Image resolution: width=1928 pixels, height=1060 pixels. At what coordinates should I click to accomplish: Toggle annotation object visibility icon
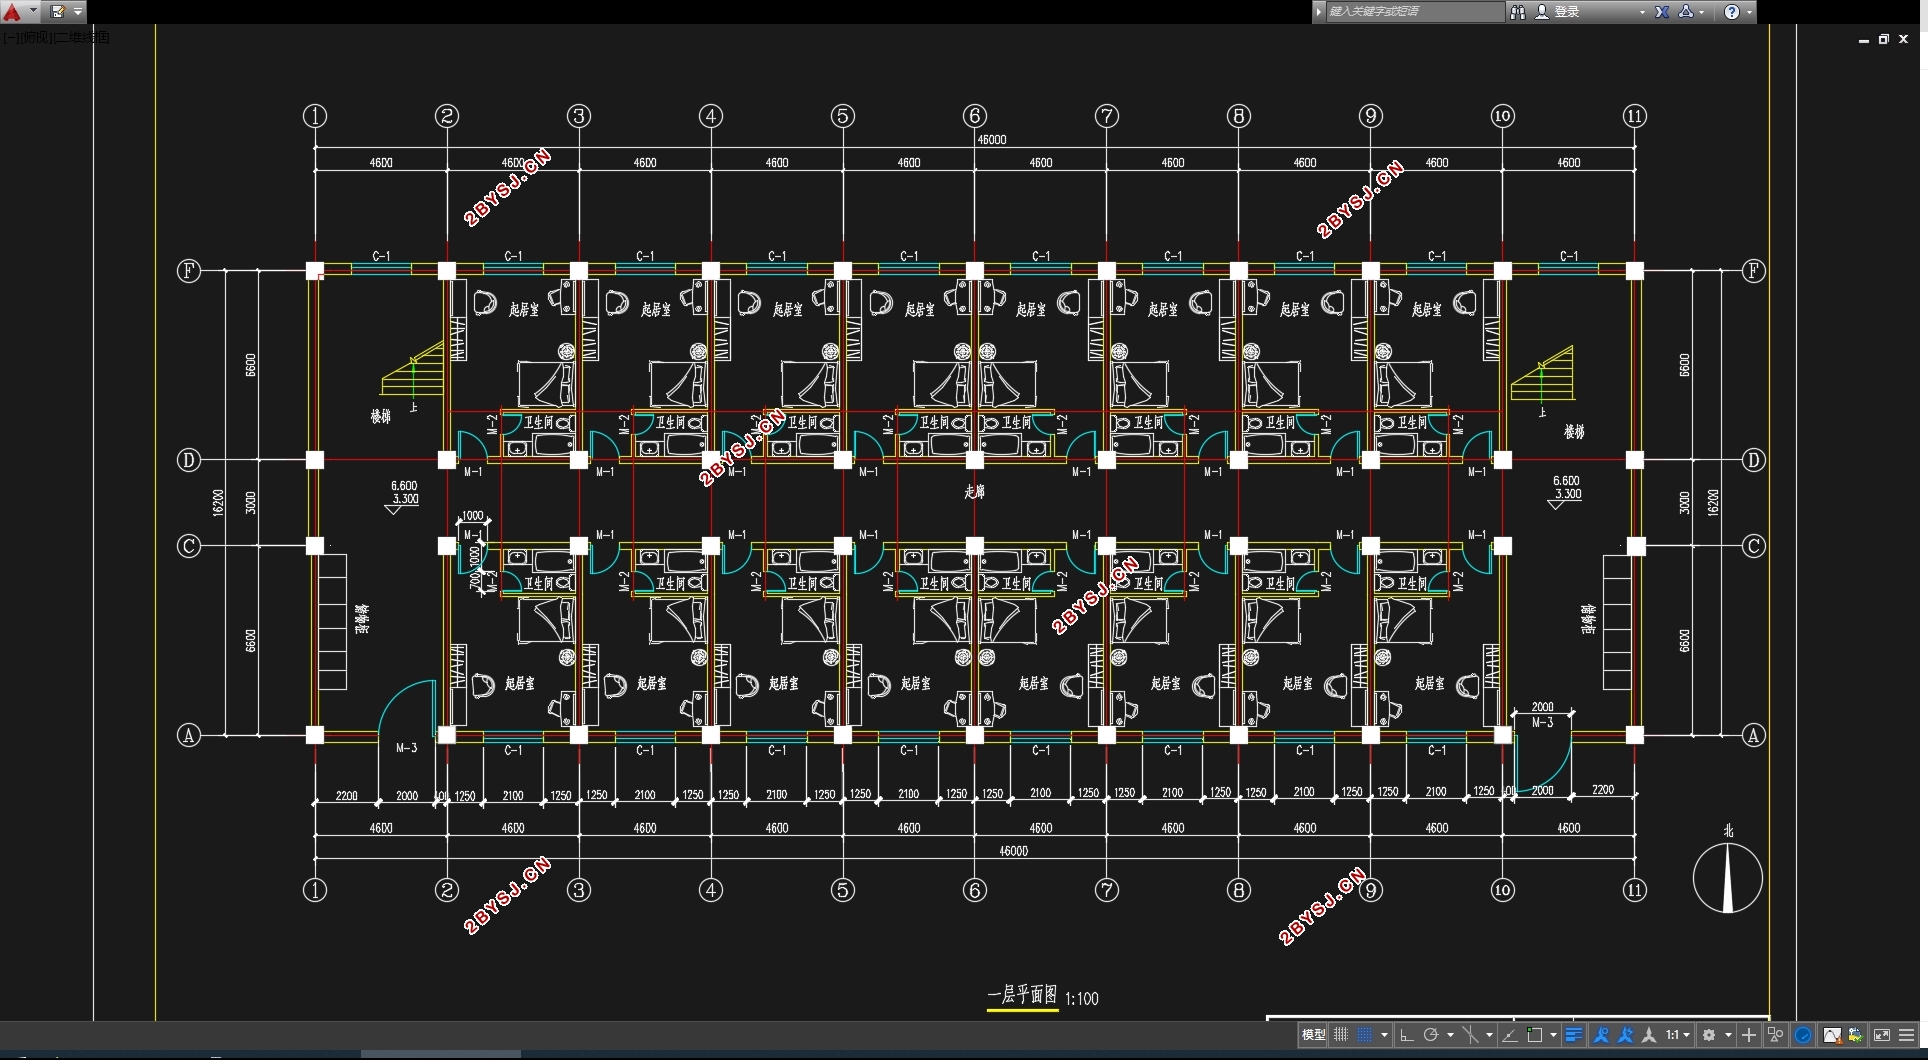click(1601, 1035)
